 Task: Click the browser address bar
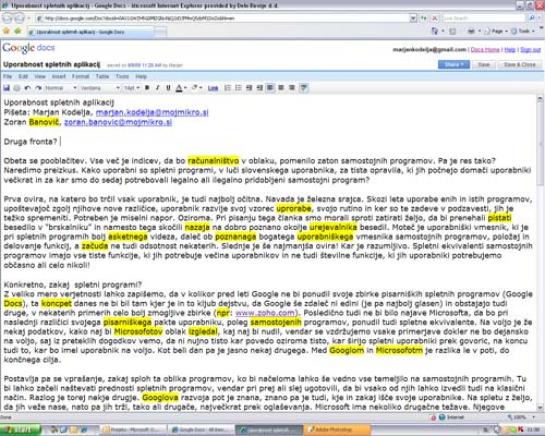pos(222,18)
